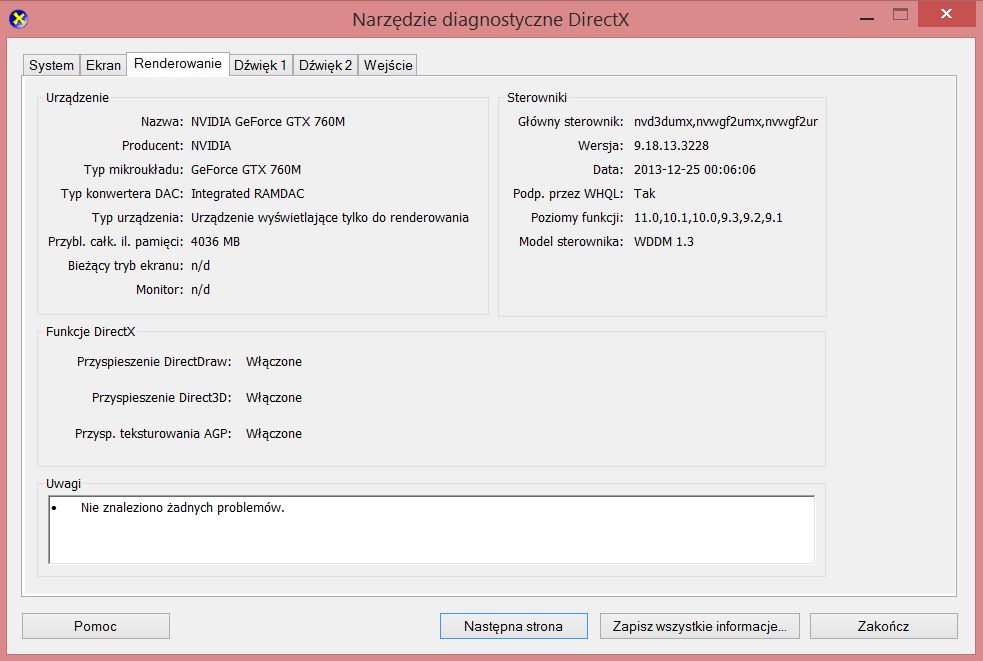This screenshot has width=983, height=661.
Task: Click the 'Przysp. teksturowania AGP:' label
Action: coord(153,433)
